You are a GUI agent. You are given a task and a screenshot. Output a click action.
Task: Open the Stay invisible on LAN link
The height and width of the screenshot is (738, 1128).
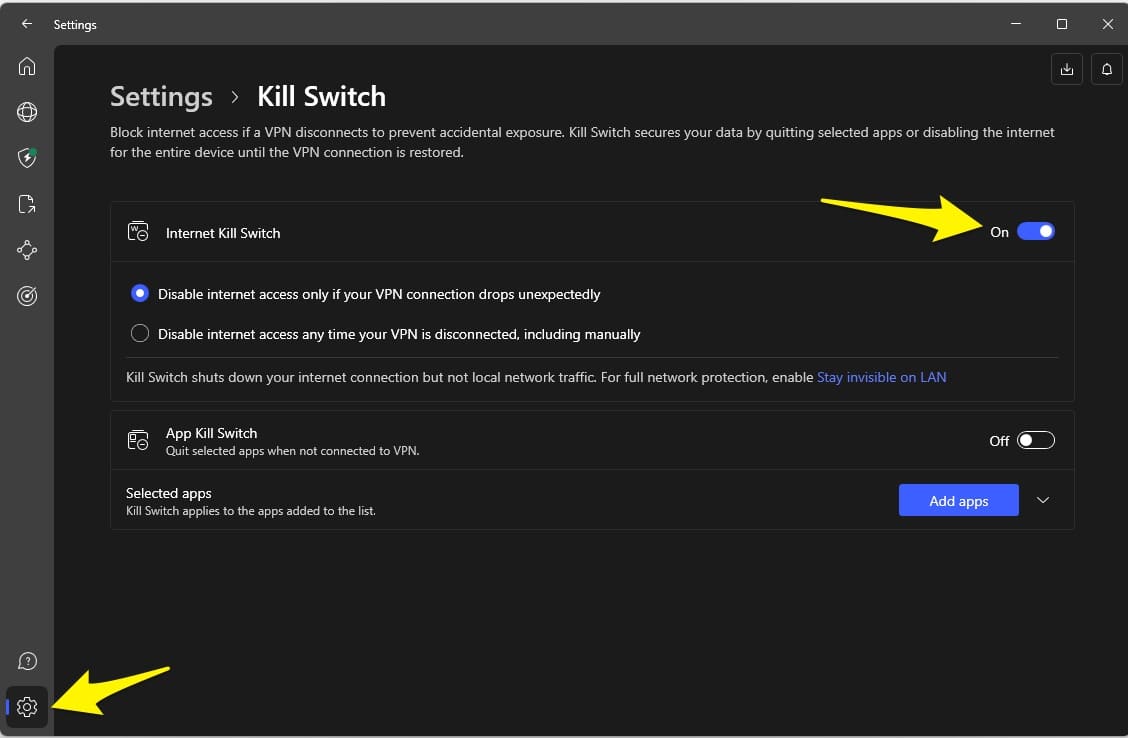click(x=881, y=377)
